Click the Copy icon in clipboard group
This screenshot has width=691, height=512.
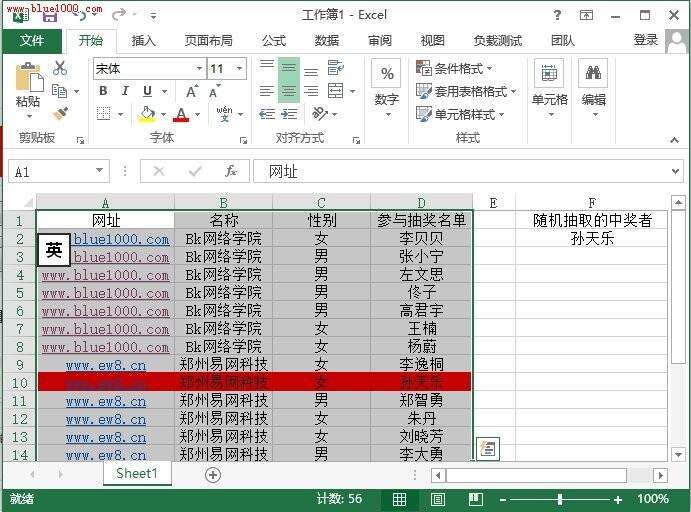click(x=59, y=91)
